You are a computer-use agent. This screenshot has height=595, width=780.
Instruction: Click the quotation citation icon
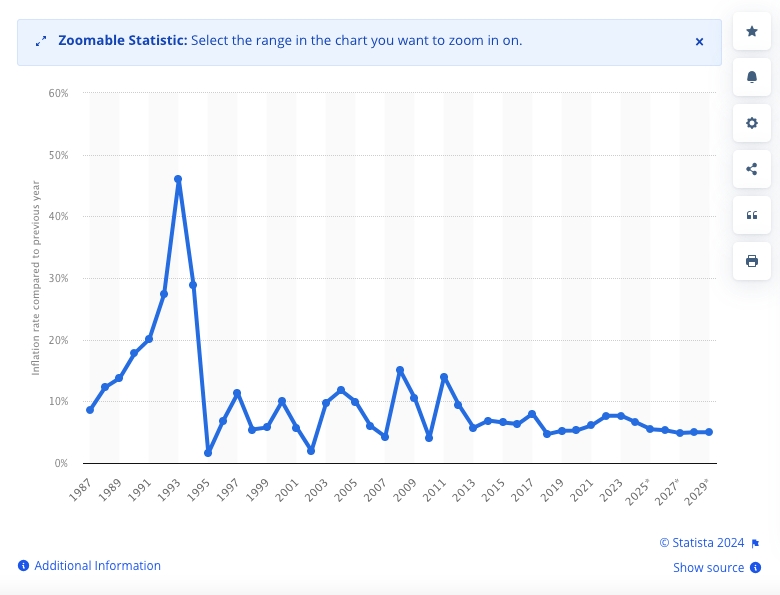[x=752, y=215]
